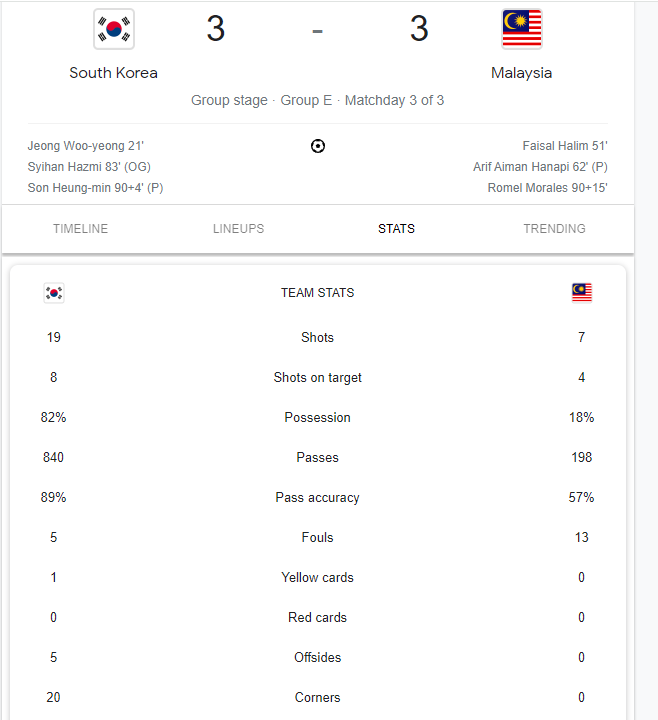Click the soccer ball goals icon

(x=318, y=146)
